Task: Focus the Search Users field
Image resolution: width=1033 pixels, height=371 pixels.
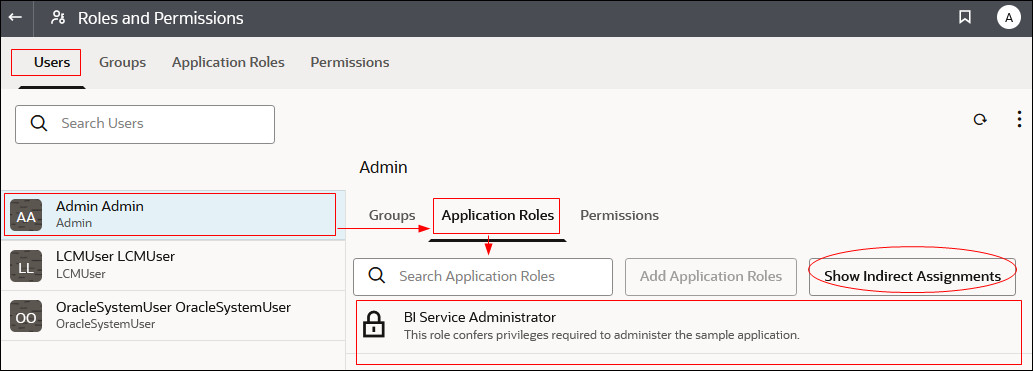Action: click(x=145, y=124)
